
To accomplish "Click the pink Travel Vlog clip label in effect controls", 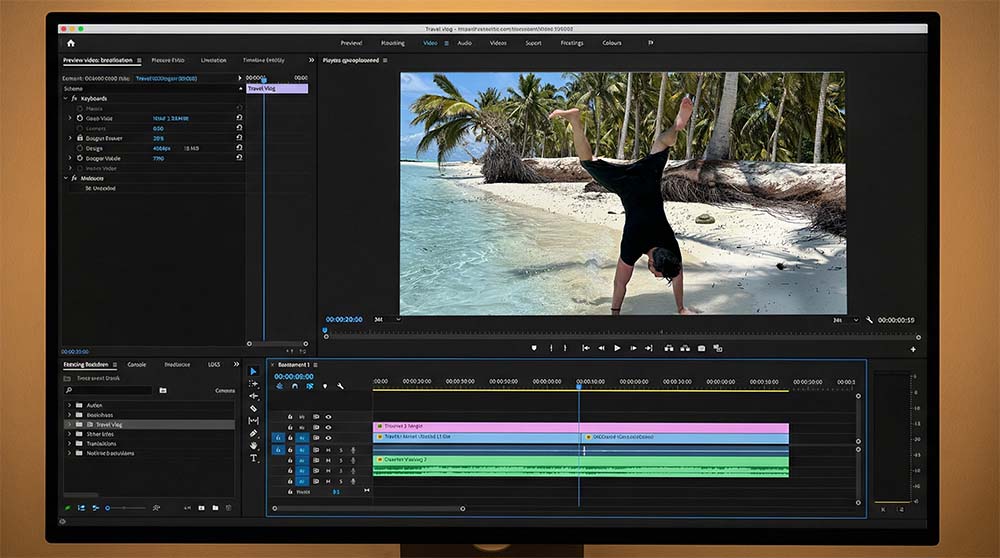I will pos(277,89).
